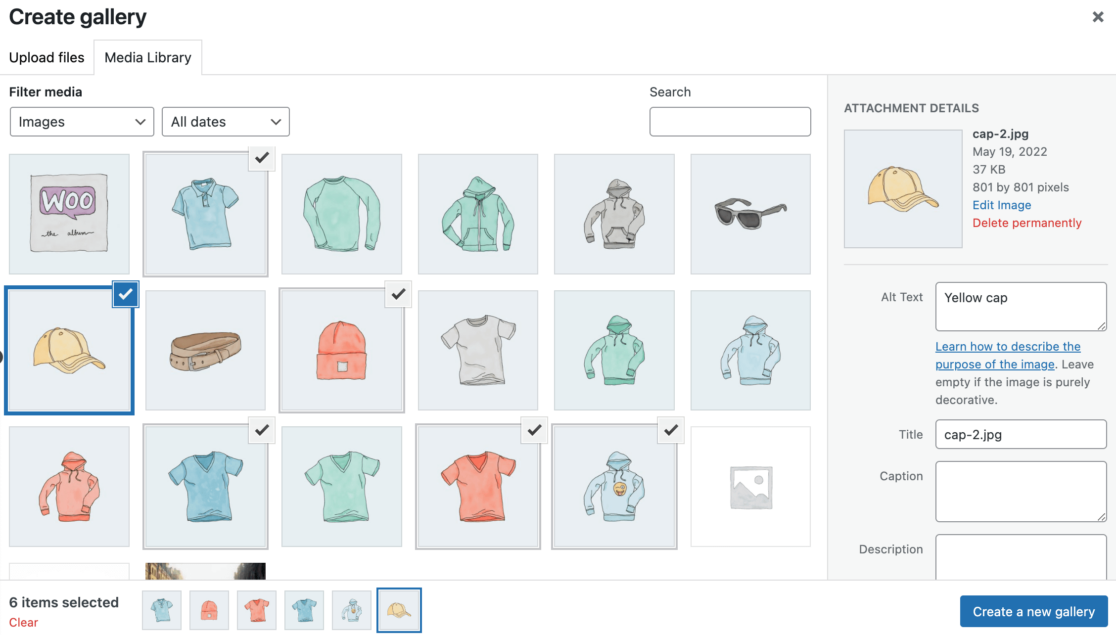The width and height of the screenshot is (1116, 635).
Task: Clear all selected gallery items
Action: click(x=24, y=622)
